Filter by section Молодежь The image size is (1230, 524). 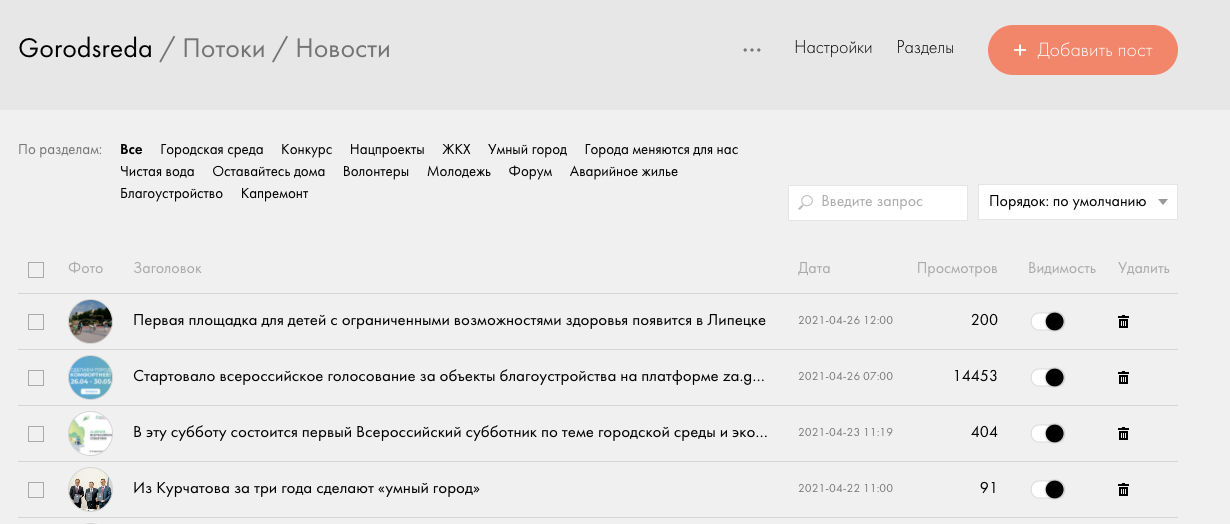tap(459, 172)
